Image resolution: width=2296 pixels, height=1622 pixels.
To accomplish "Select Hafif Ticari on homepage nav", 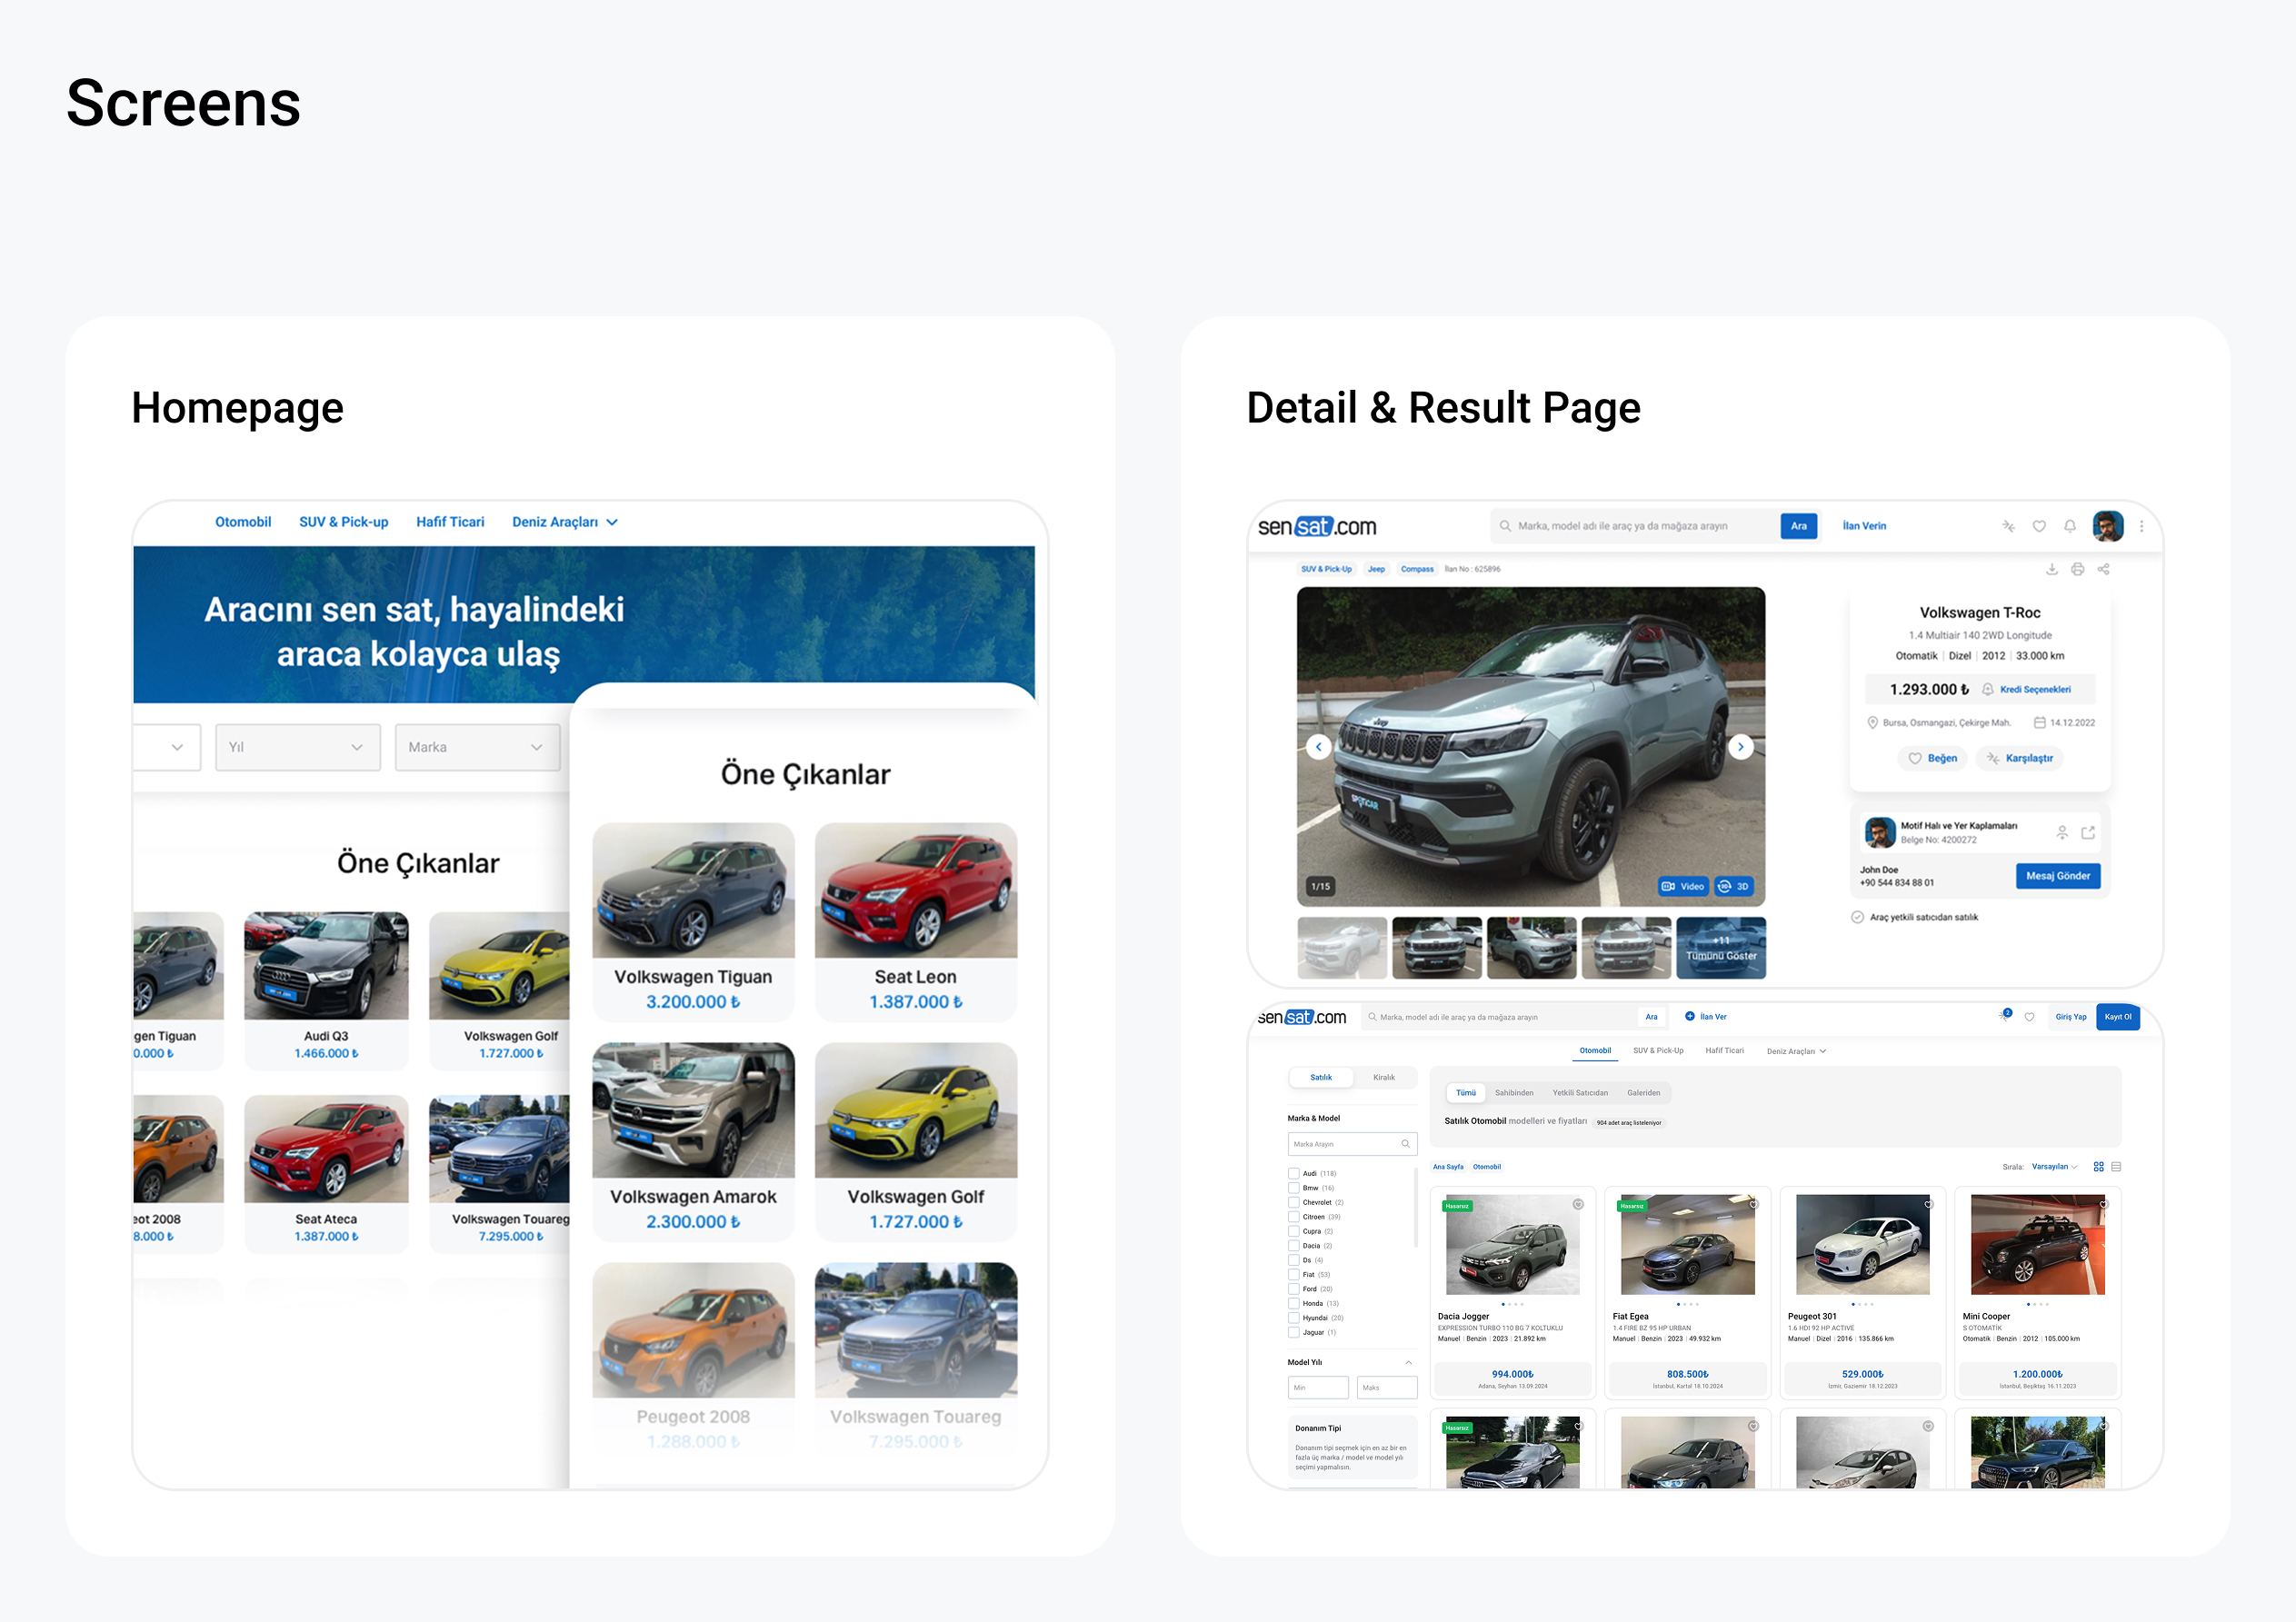I will [450, 522].
